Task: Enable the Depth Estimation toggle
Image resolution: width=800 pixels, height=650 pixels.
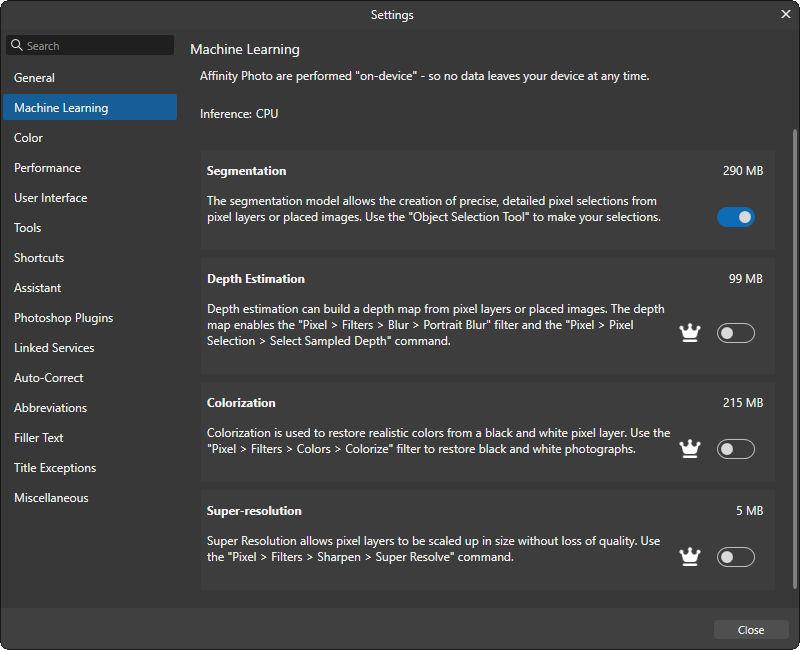Action: pyautogui.click(x=735, y=333)
